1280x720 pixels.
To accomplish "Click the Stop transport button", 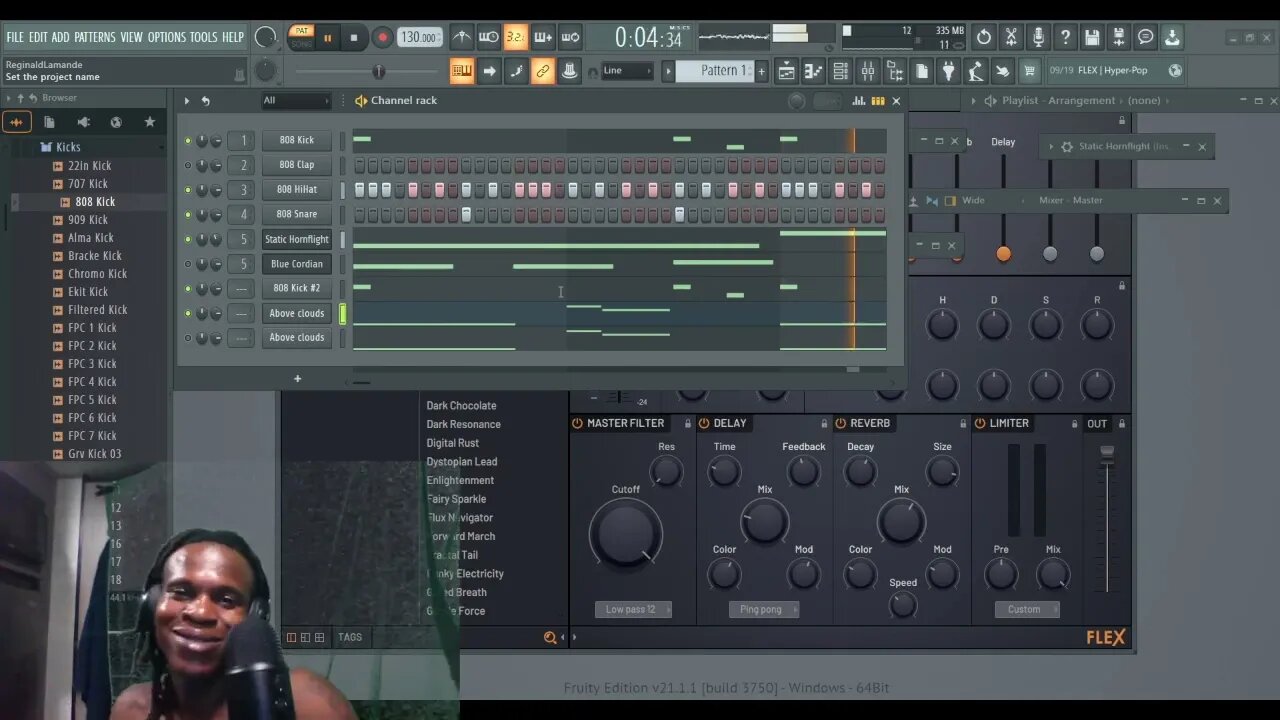I will point(353,38).
